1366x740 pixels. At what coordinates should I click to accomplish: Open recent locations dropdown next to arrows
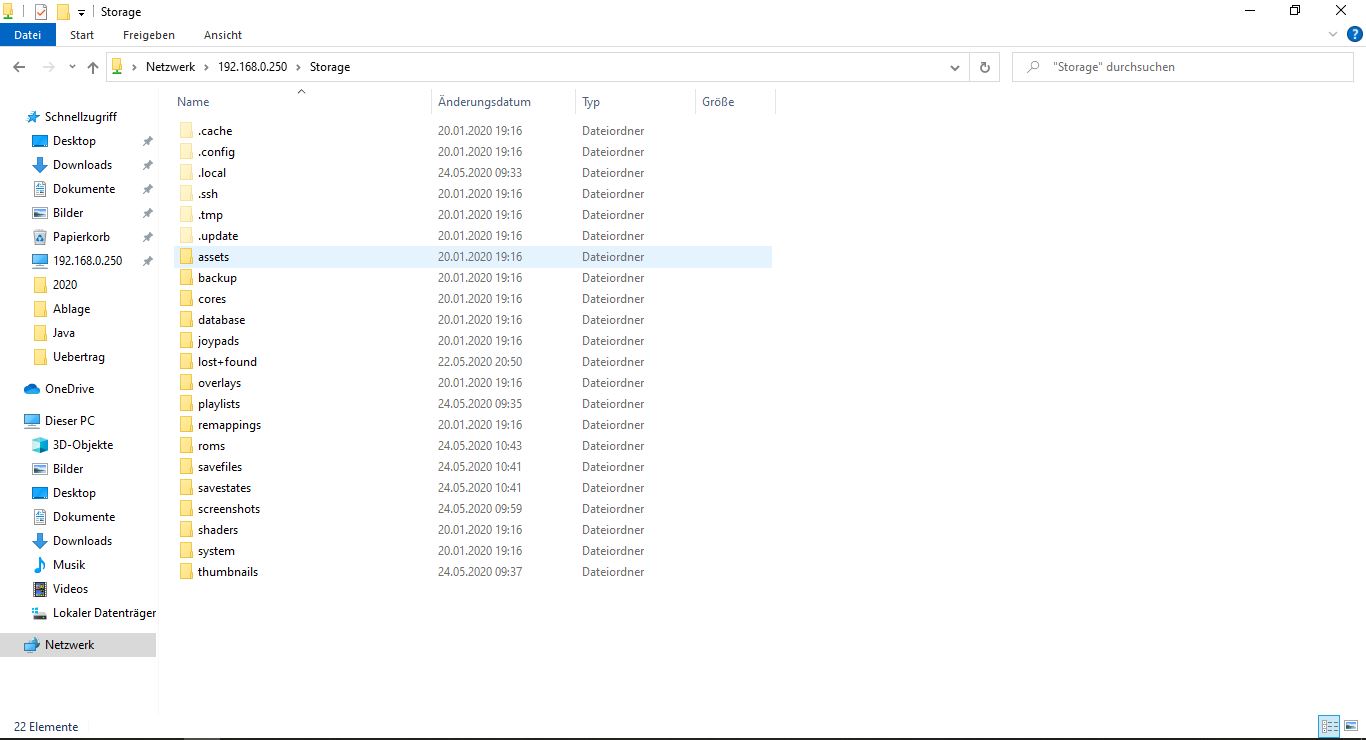click(72, 67)
